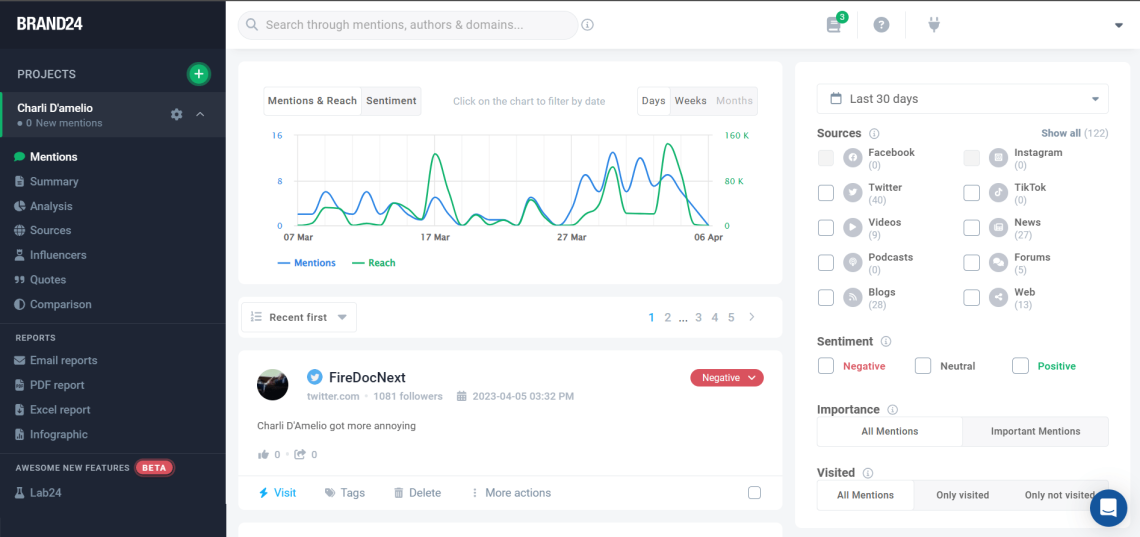
Task: Click the help question mark icon
Action: 881,25
